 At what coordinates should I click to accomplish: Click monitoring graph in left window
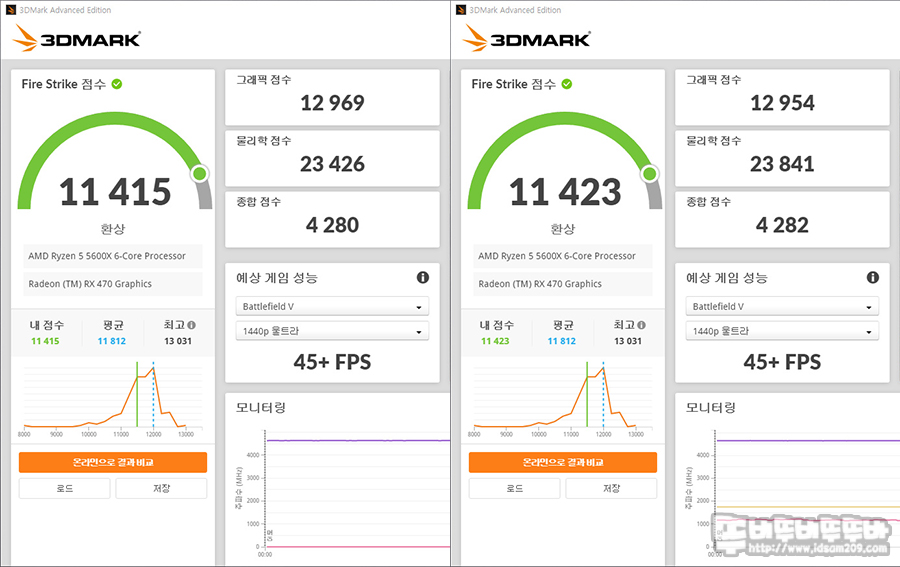pyautogui.click(x=343, y=494)
